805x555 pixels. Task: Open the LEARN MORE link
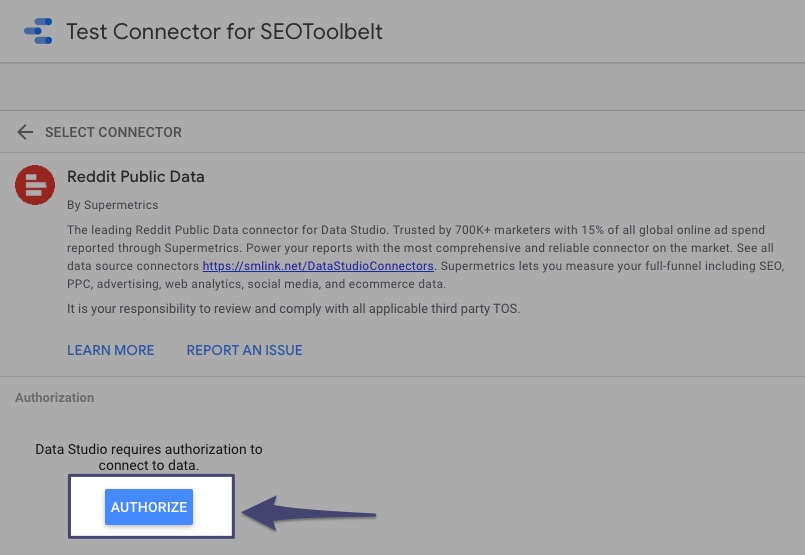110,350
